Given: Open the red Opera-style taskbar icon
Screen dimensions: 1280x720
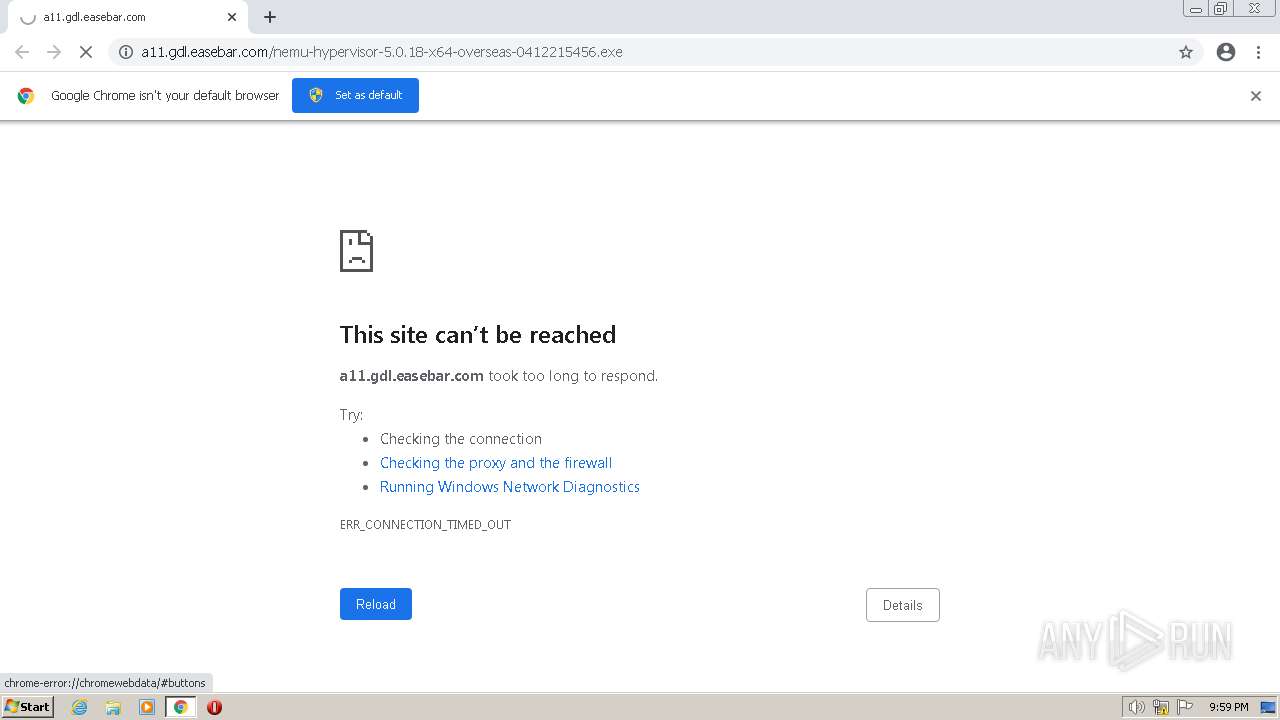Looking at the screenshot, I should point(214,707).
